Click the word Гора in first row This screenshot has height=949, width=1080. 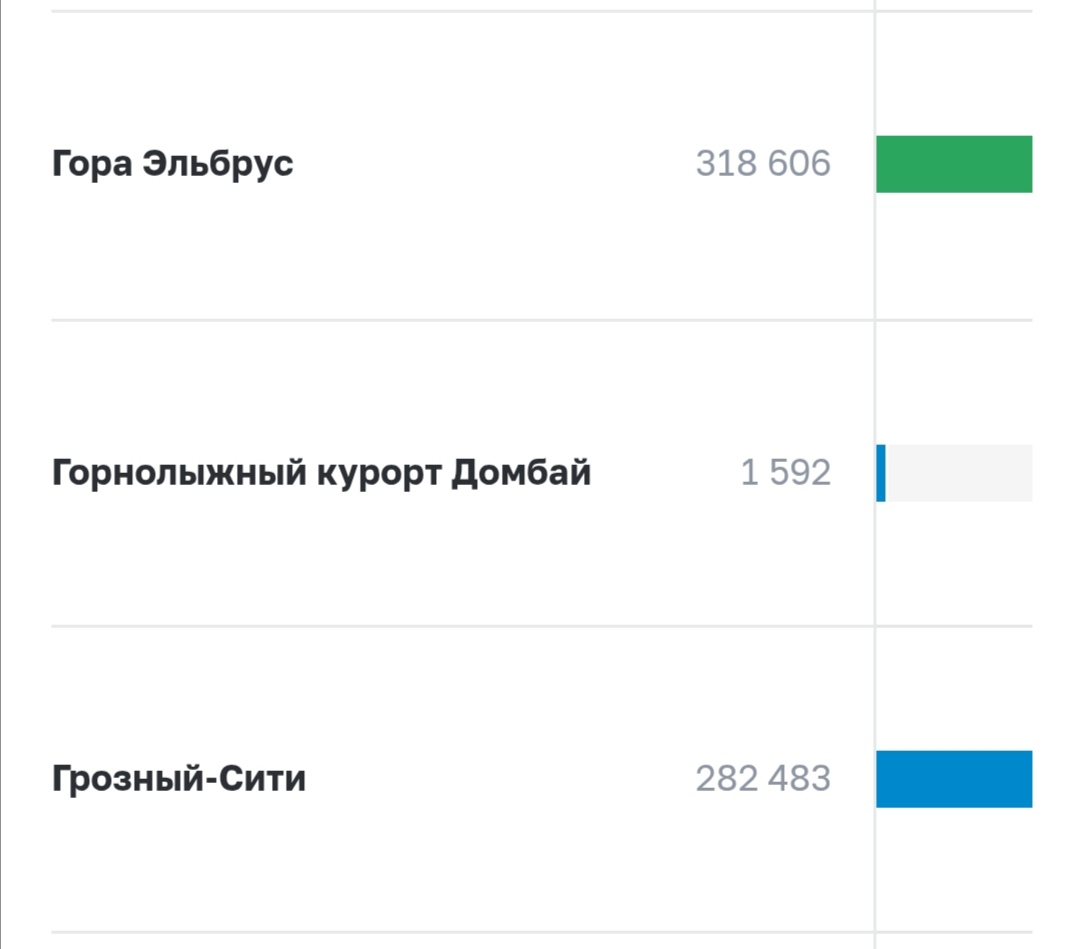[92, 163]
